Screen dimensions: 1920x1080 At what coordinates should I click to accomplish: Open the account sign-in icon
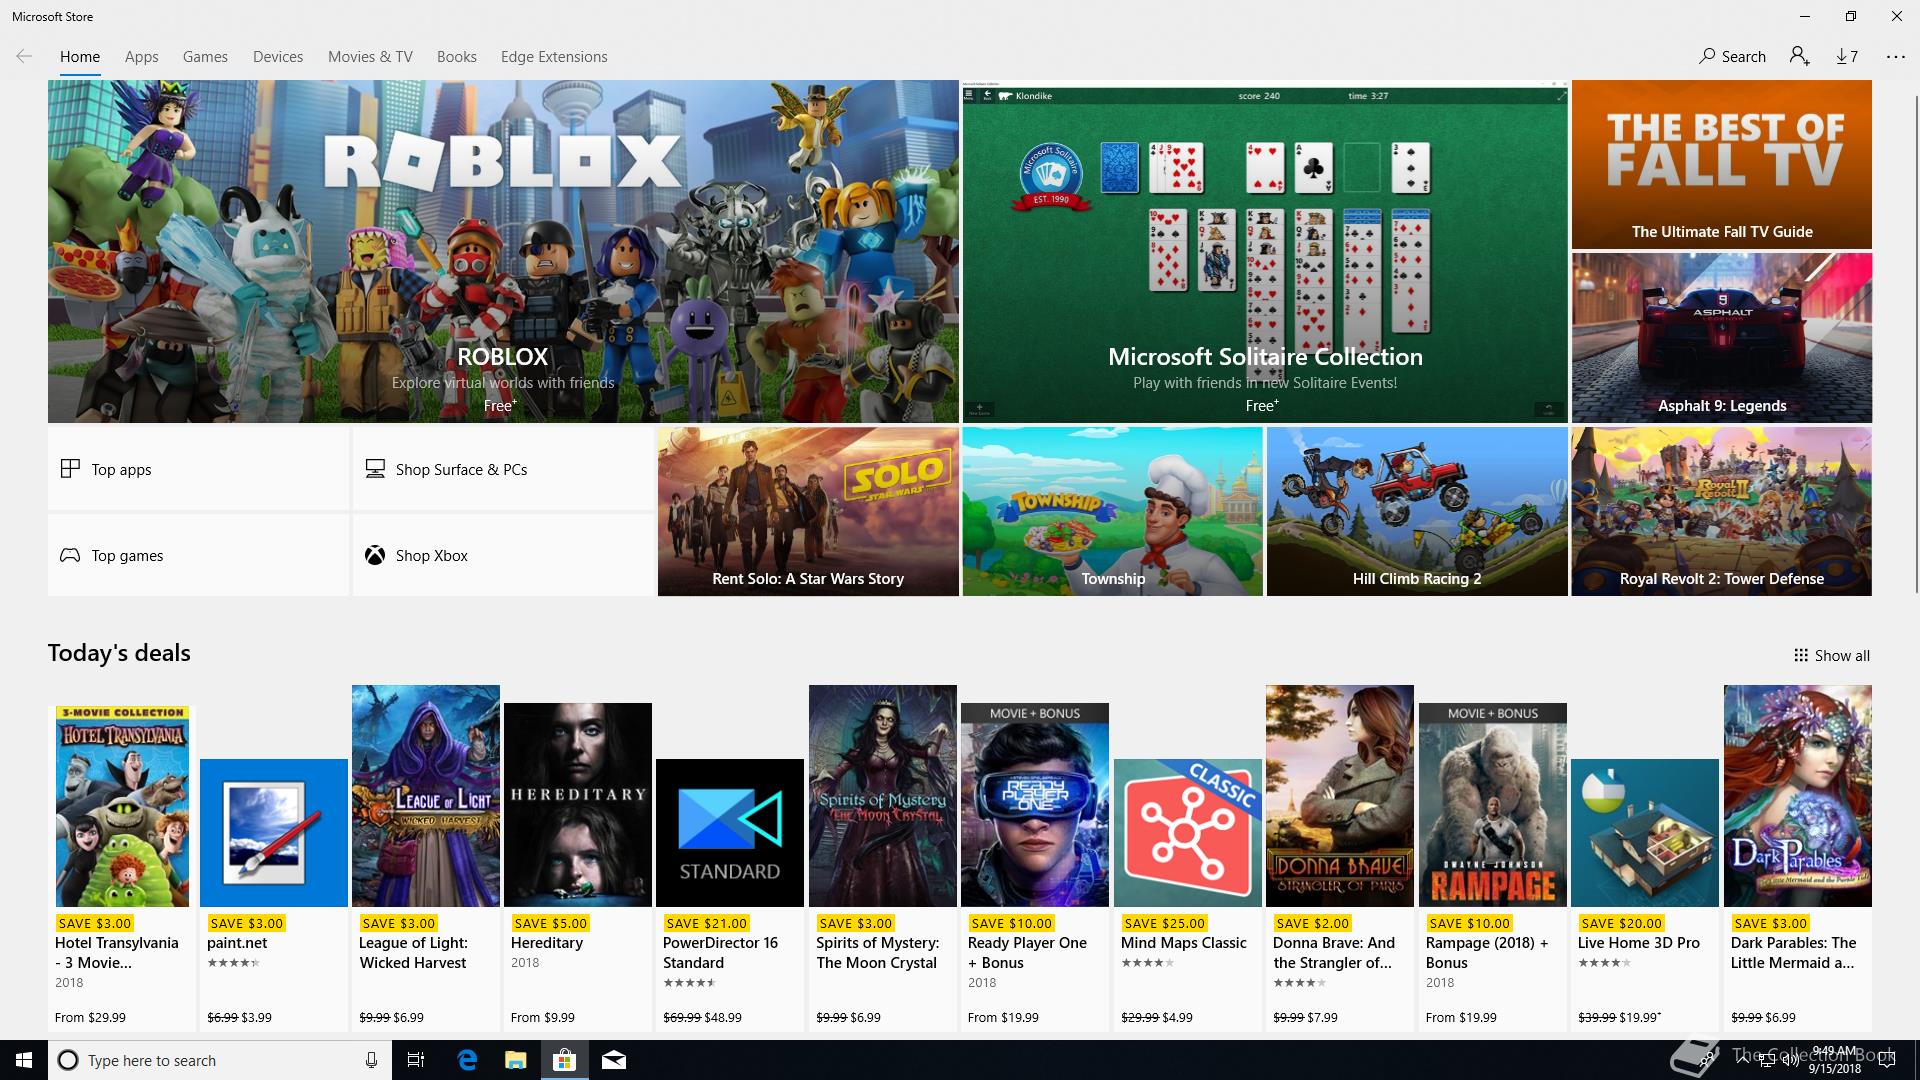click(x=1799, y=56)
